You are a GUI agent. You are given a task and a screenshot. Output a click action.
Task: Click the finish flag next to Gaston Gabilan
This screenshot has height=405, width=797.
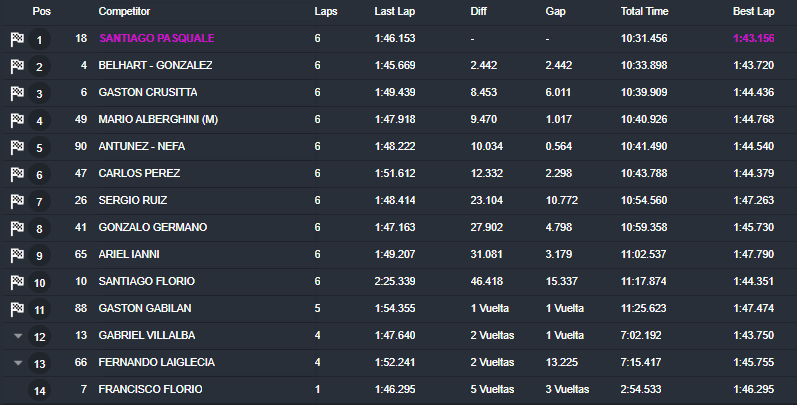click(16, 309)
